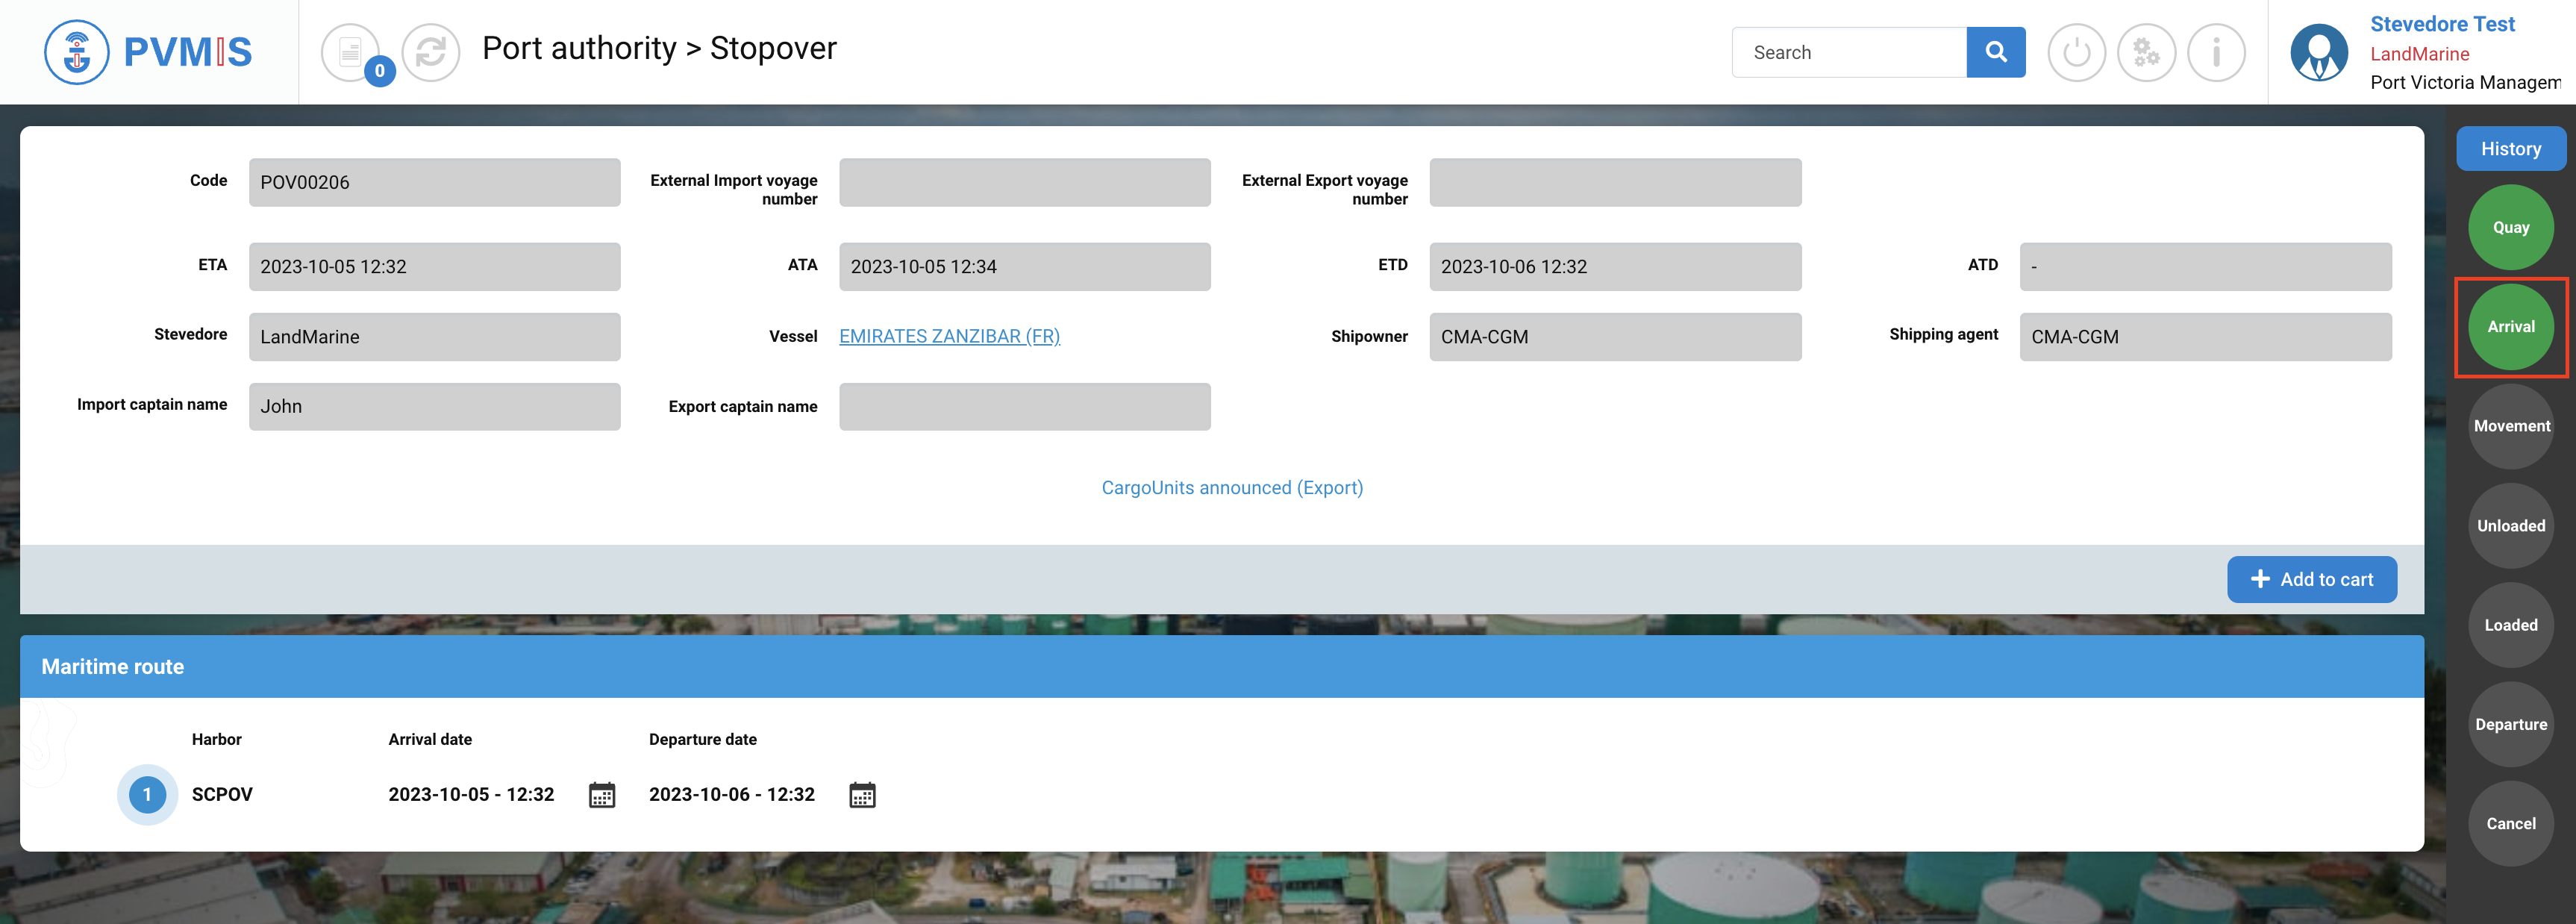Click the Cancel circle button

2510,823
